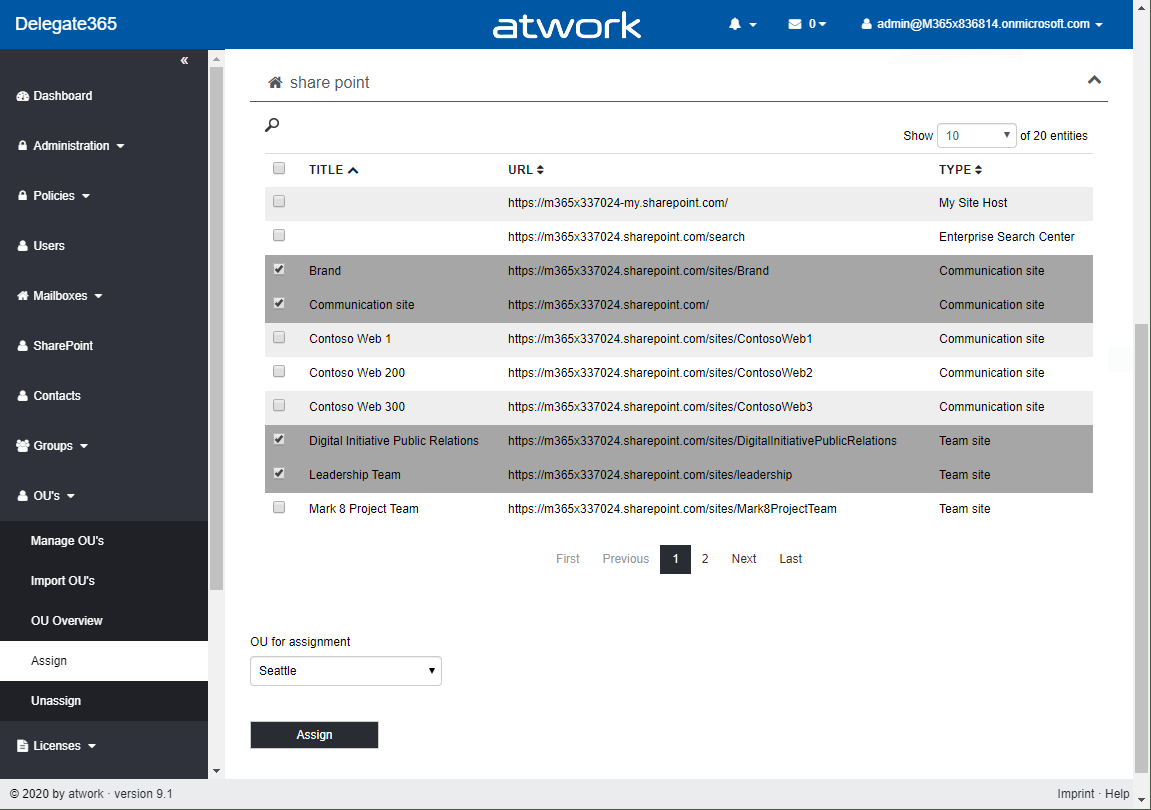Click the sidebar vertical scrollbar
Image resolution: width=1151 pixels, height=810 pixels.
pyautogui.click(x=216, y=330)
